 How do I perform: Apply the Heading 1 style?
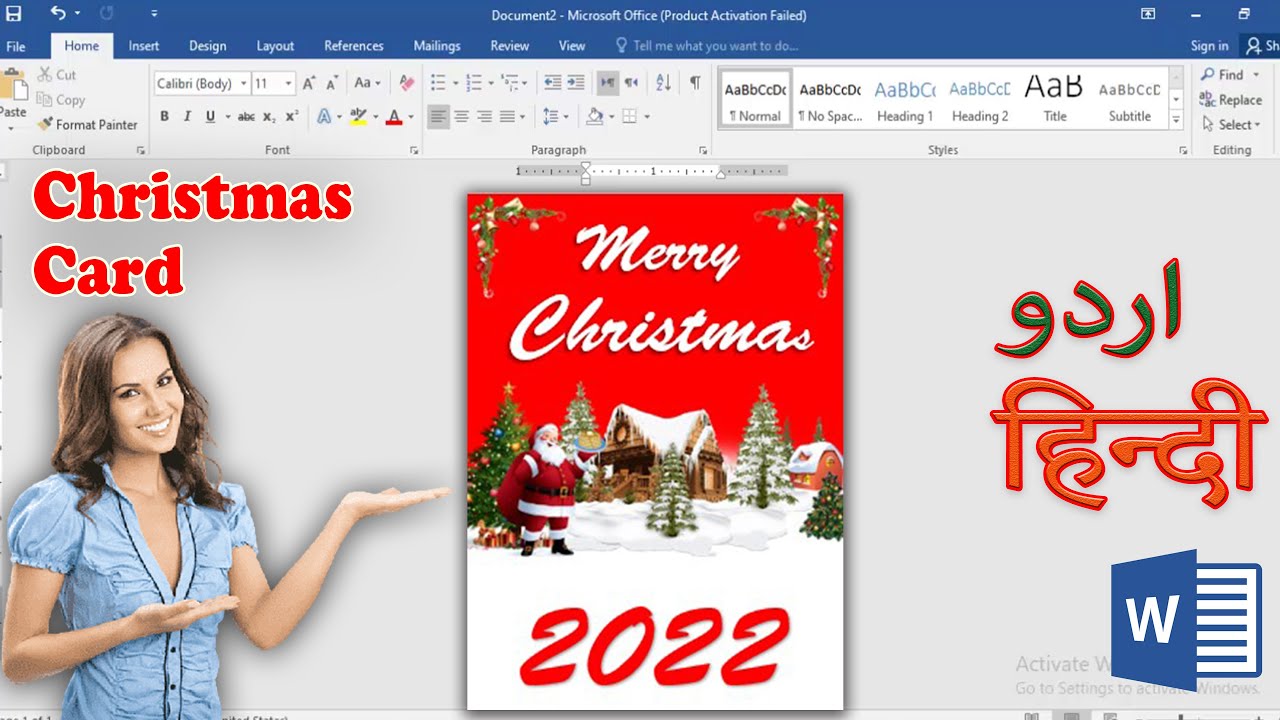click(x=905, y=99)
